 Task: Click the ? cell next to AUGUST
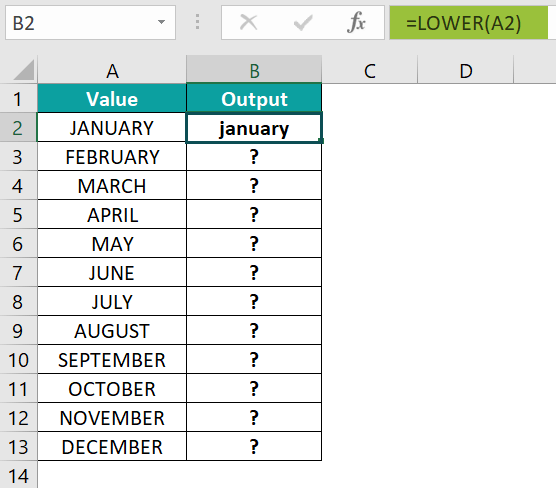(x=254, y=331)
